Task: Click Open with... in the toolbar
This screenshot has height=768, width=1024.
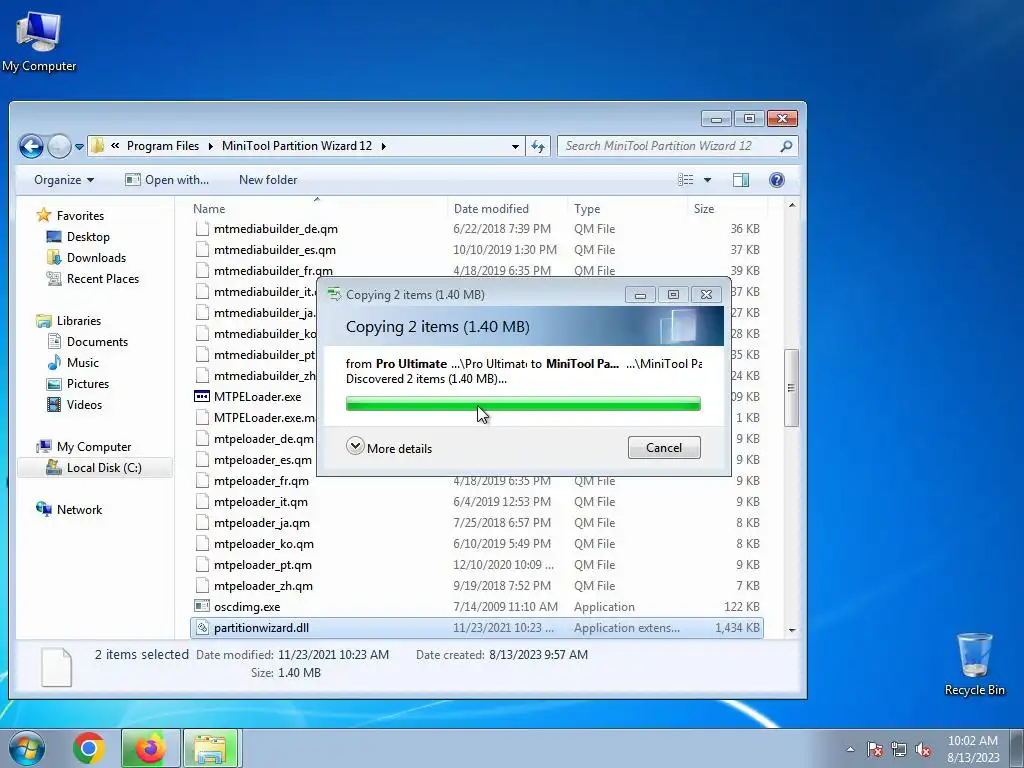Action: [x=167, y=180]
